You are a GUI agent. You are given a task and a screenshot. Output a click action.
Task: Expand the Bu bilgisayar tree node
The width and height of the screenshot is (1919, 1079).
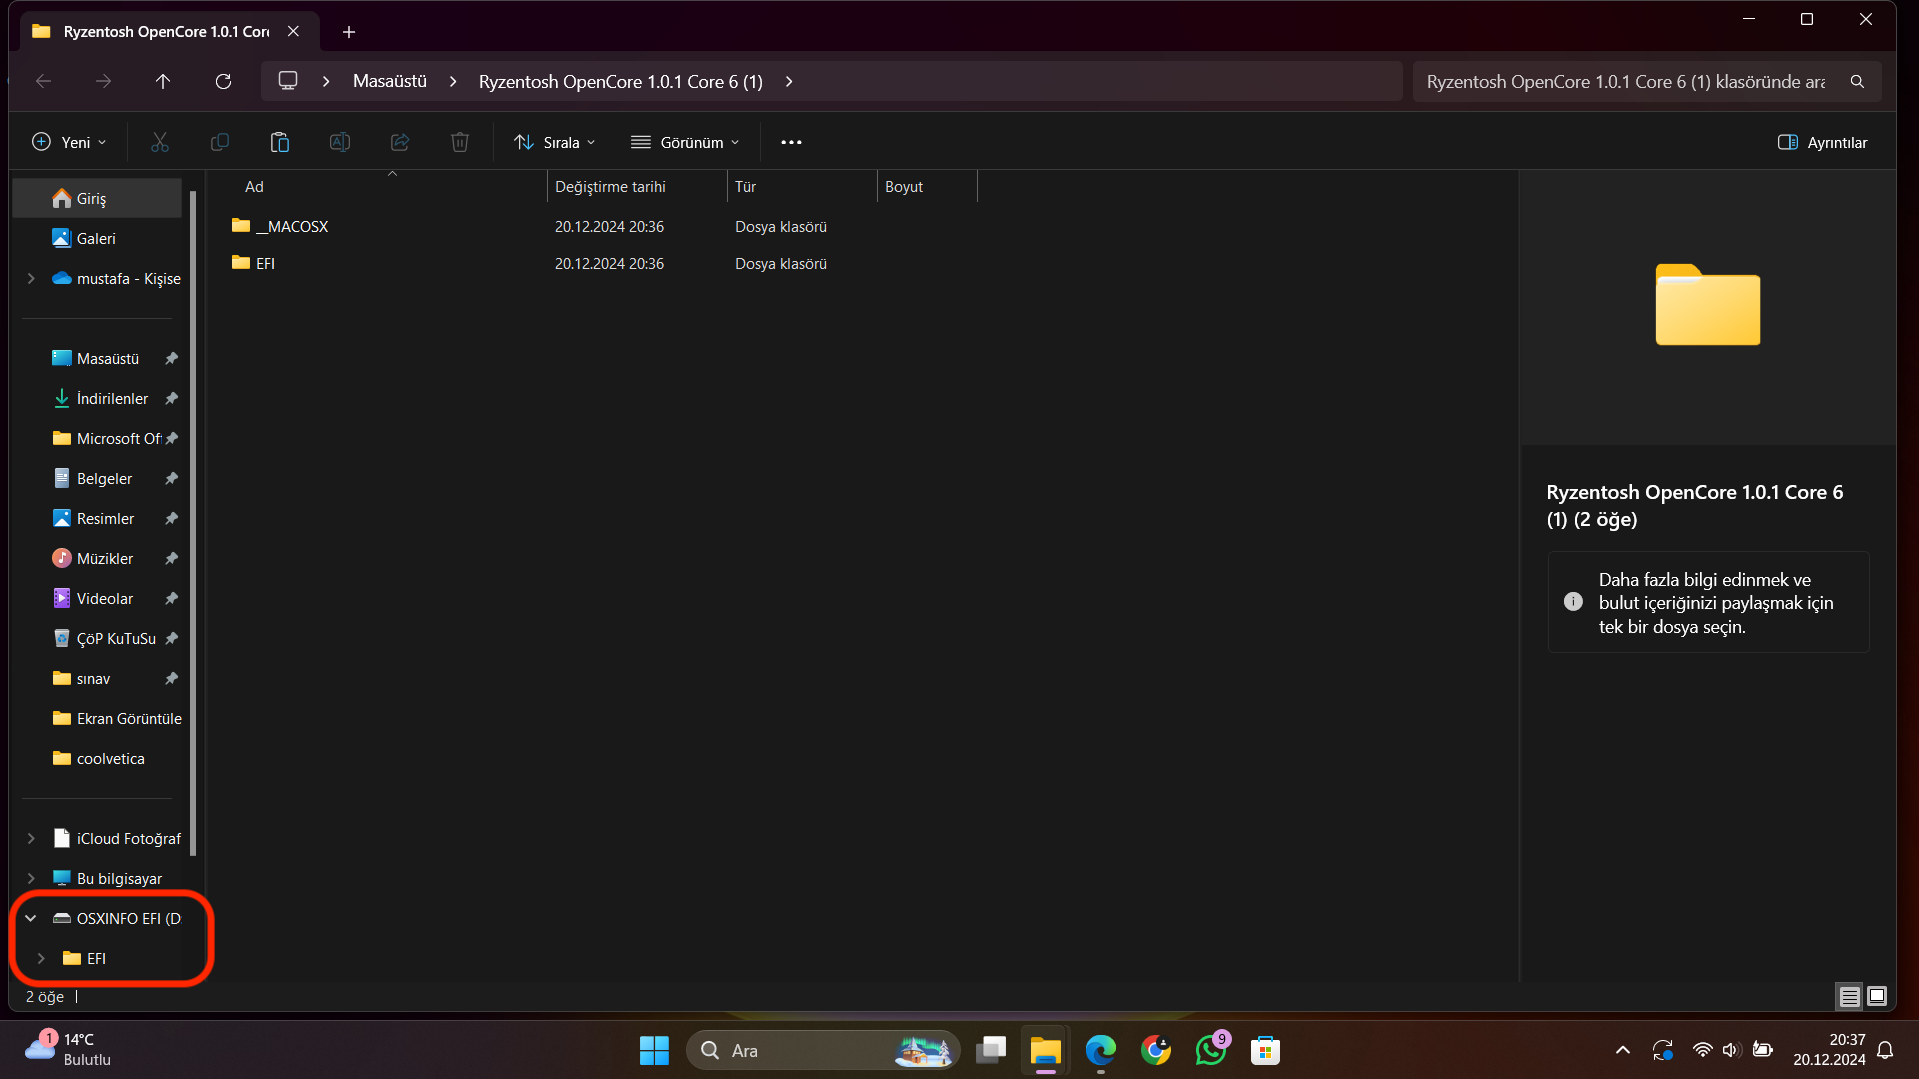coord(31,878)
